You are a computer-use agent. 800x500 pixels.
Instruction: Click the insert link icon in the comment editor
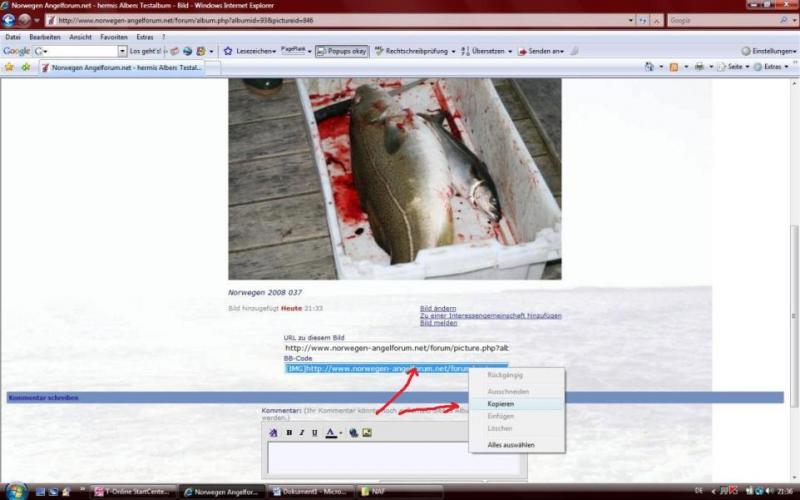coord(354,433)
